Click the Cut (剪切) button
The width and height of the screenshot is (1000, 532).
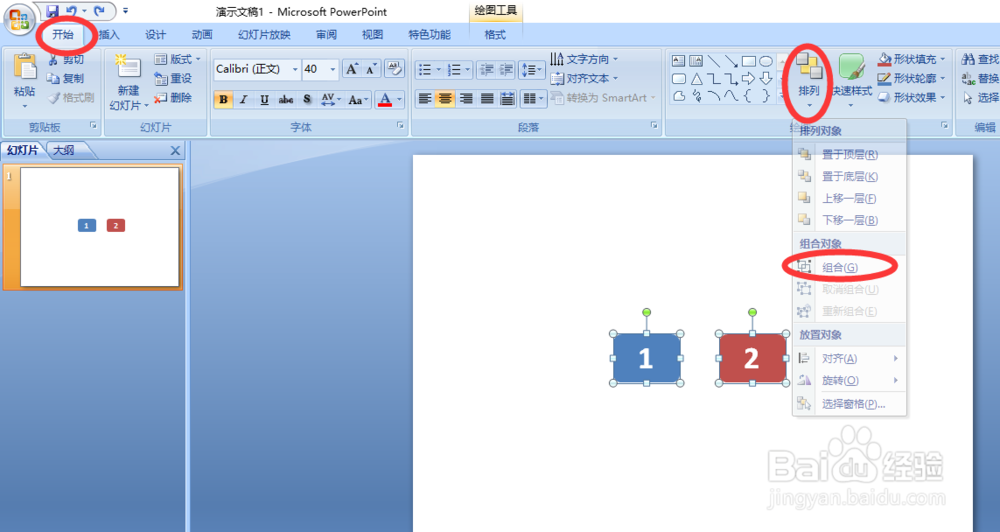point(66,59)
